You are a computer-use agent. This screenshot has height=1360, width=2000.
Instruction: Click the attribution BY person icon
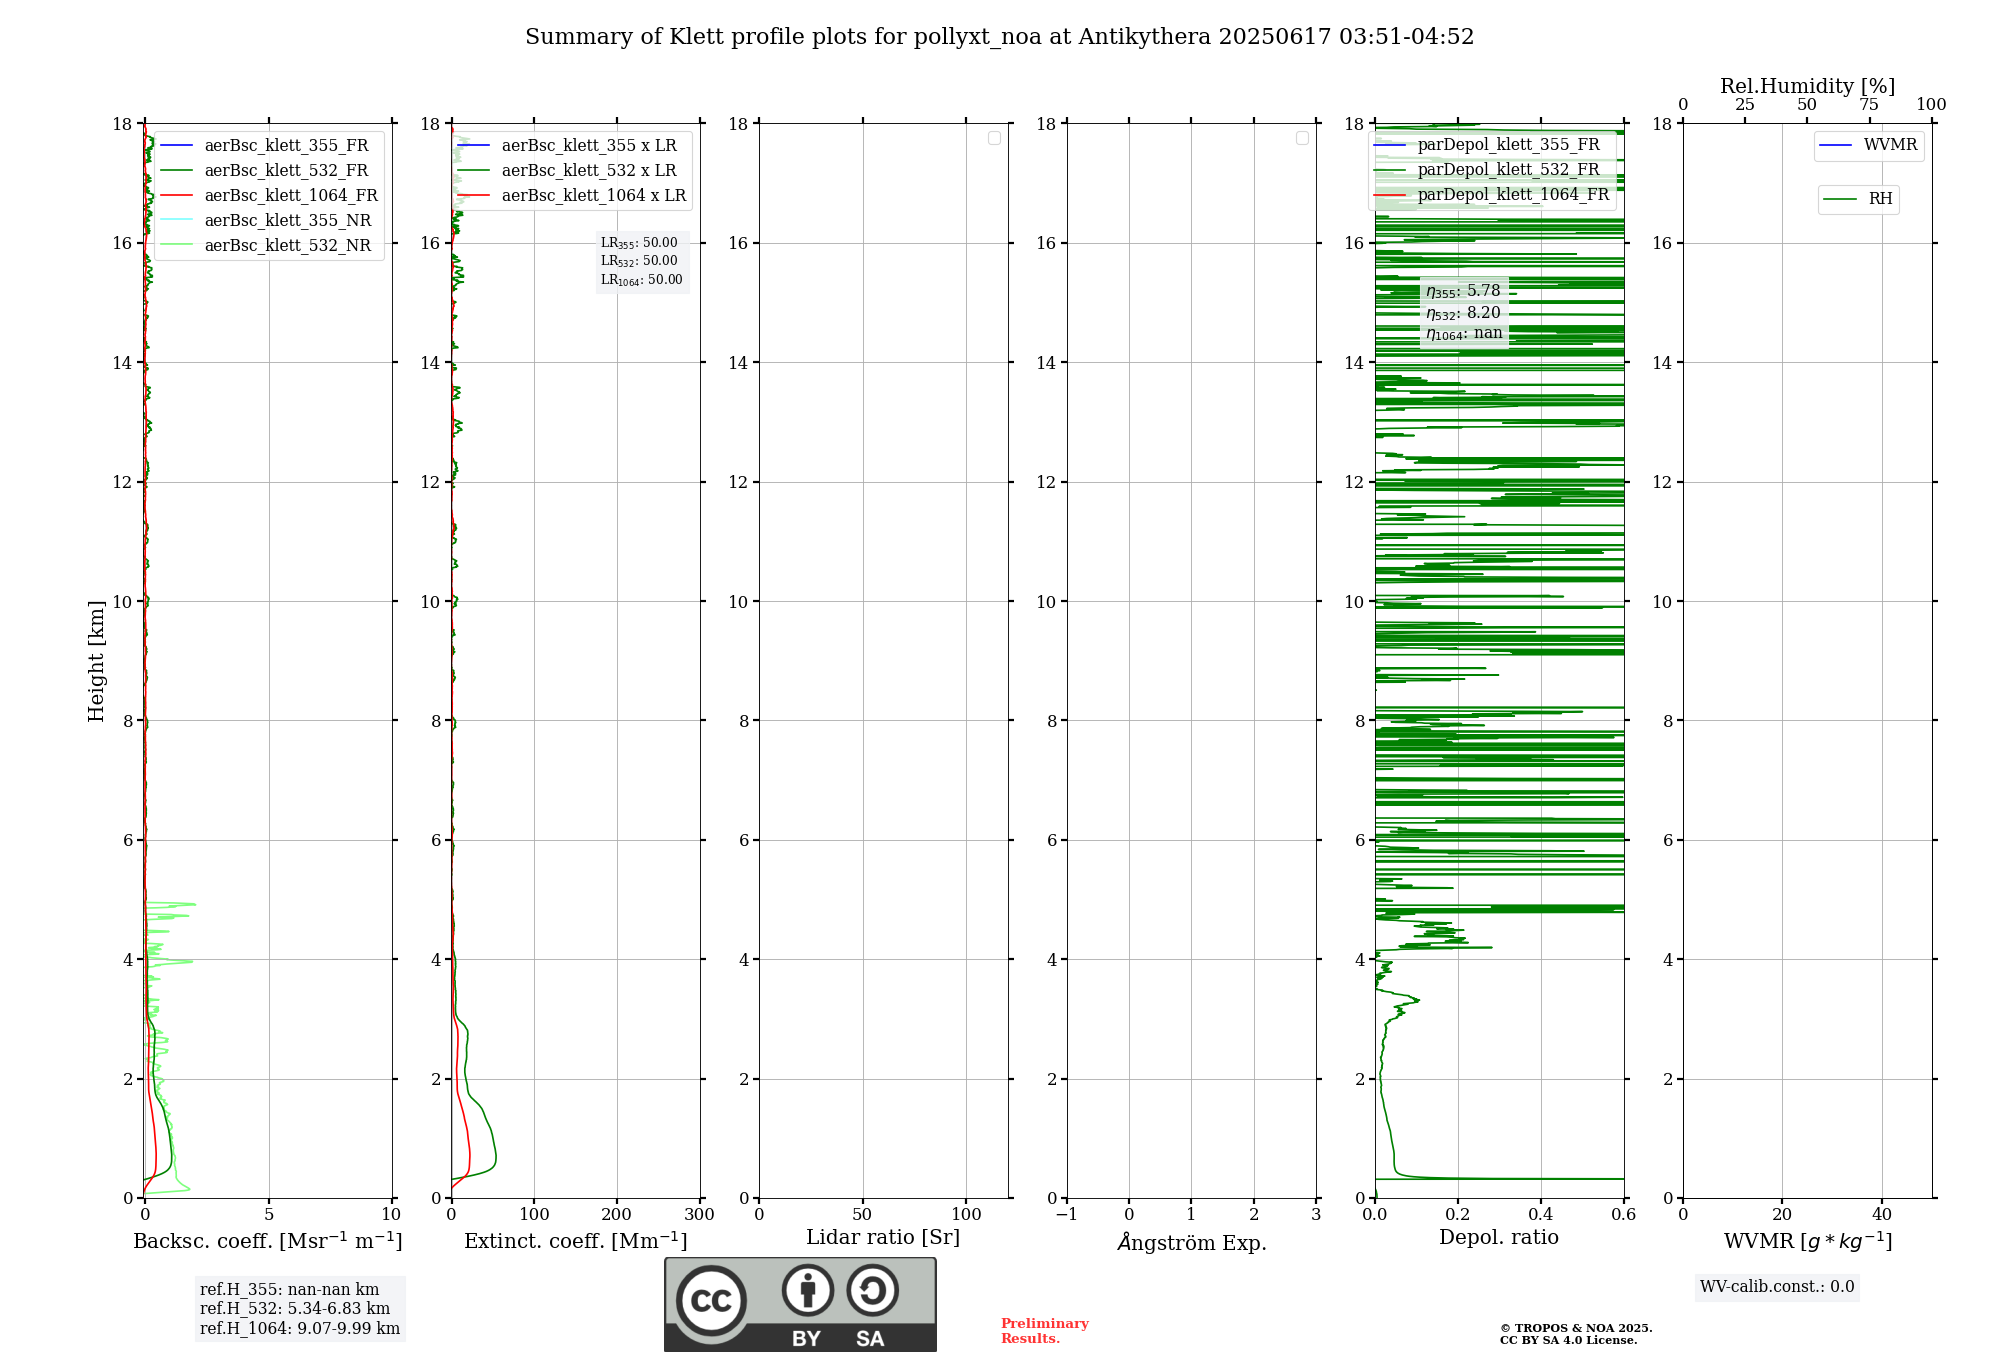pyautogui.click(x=808, y=1290)
